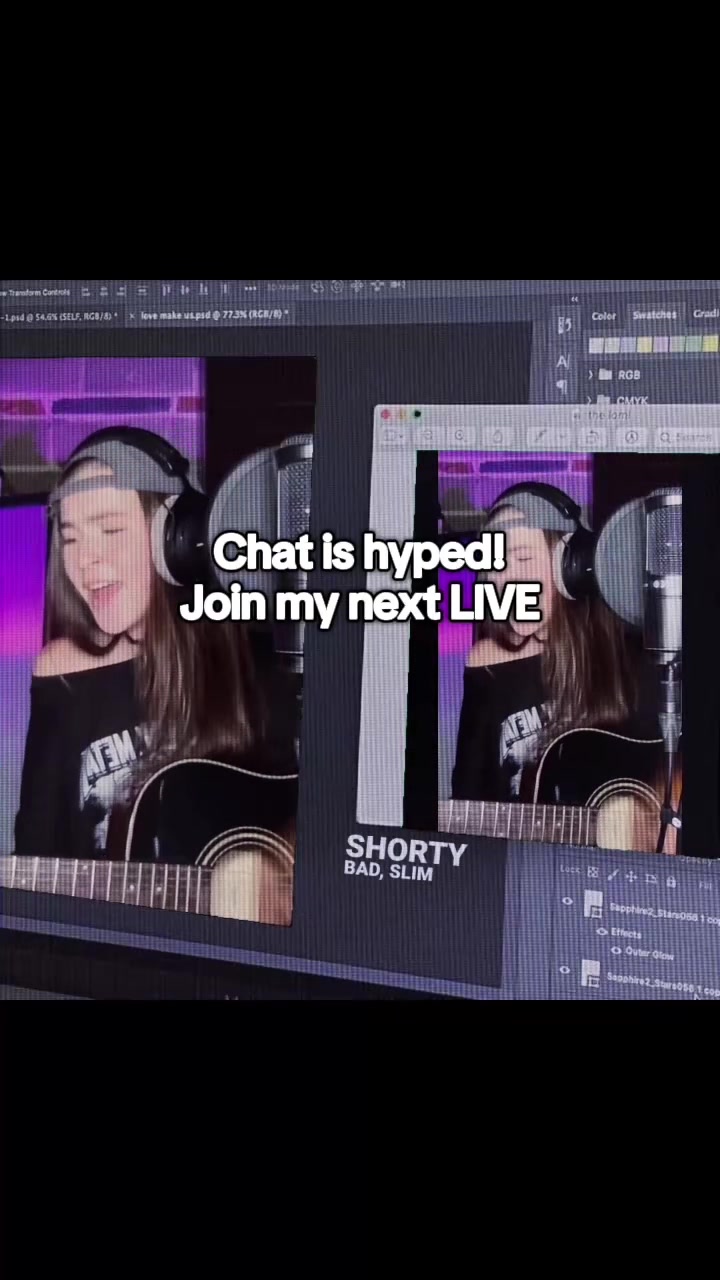Pick the first white recent swatch
This screenshot has height=1280, width=720.
(596, 345)
